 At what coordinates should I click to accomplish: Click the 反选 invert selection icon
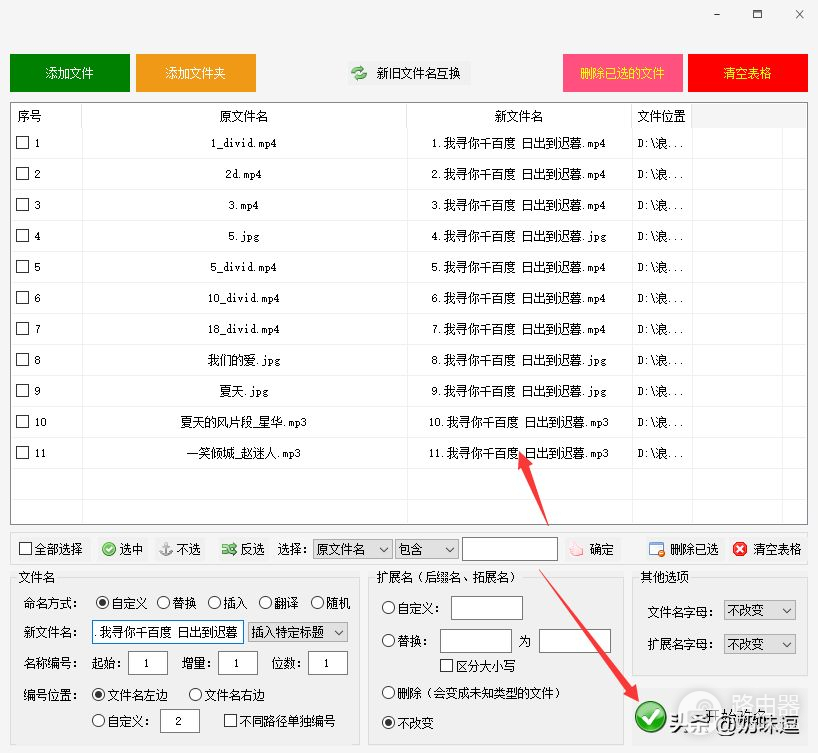click(229, 549)
